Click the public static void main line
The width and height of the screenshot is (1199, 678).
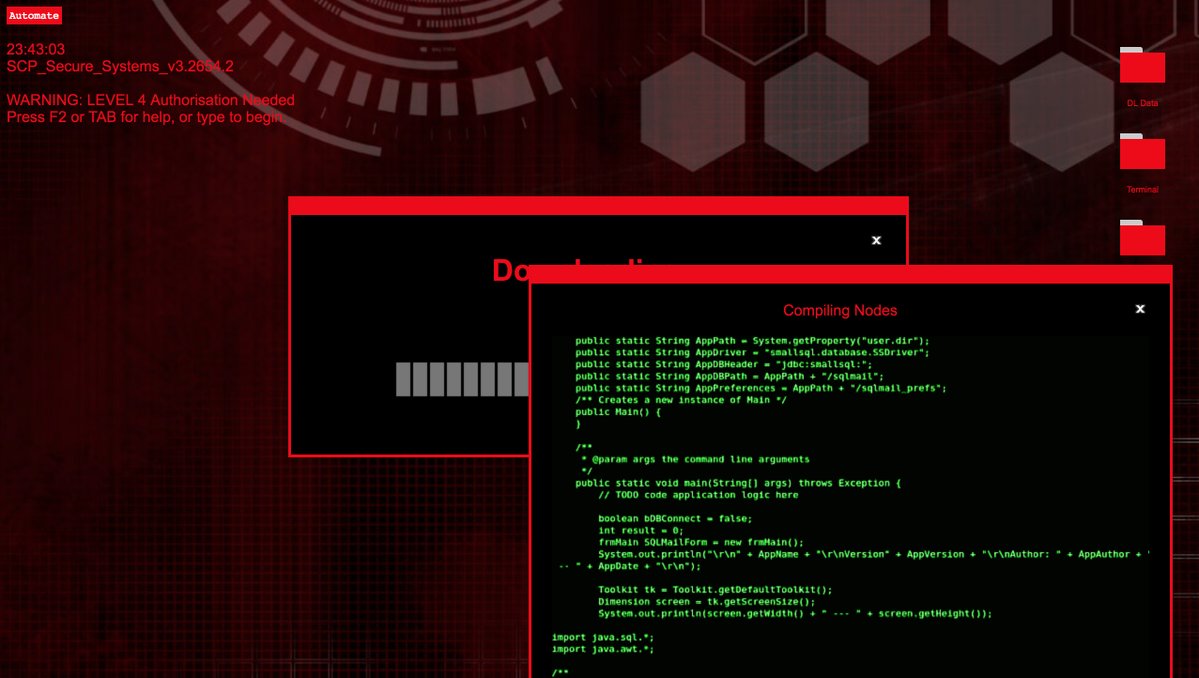tap(737, 483)
